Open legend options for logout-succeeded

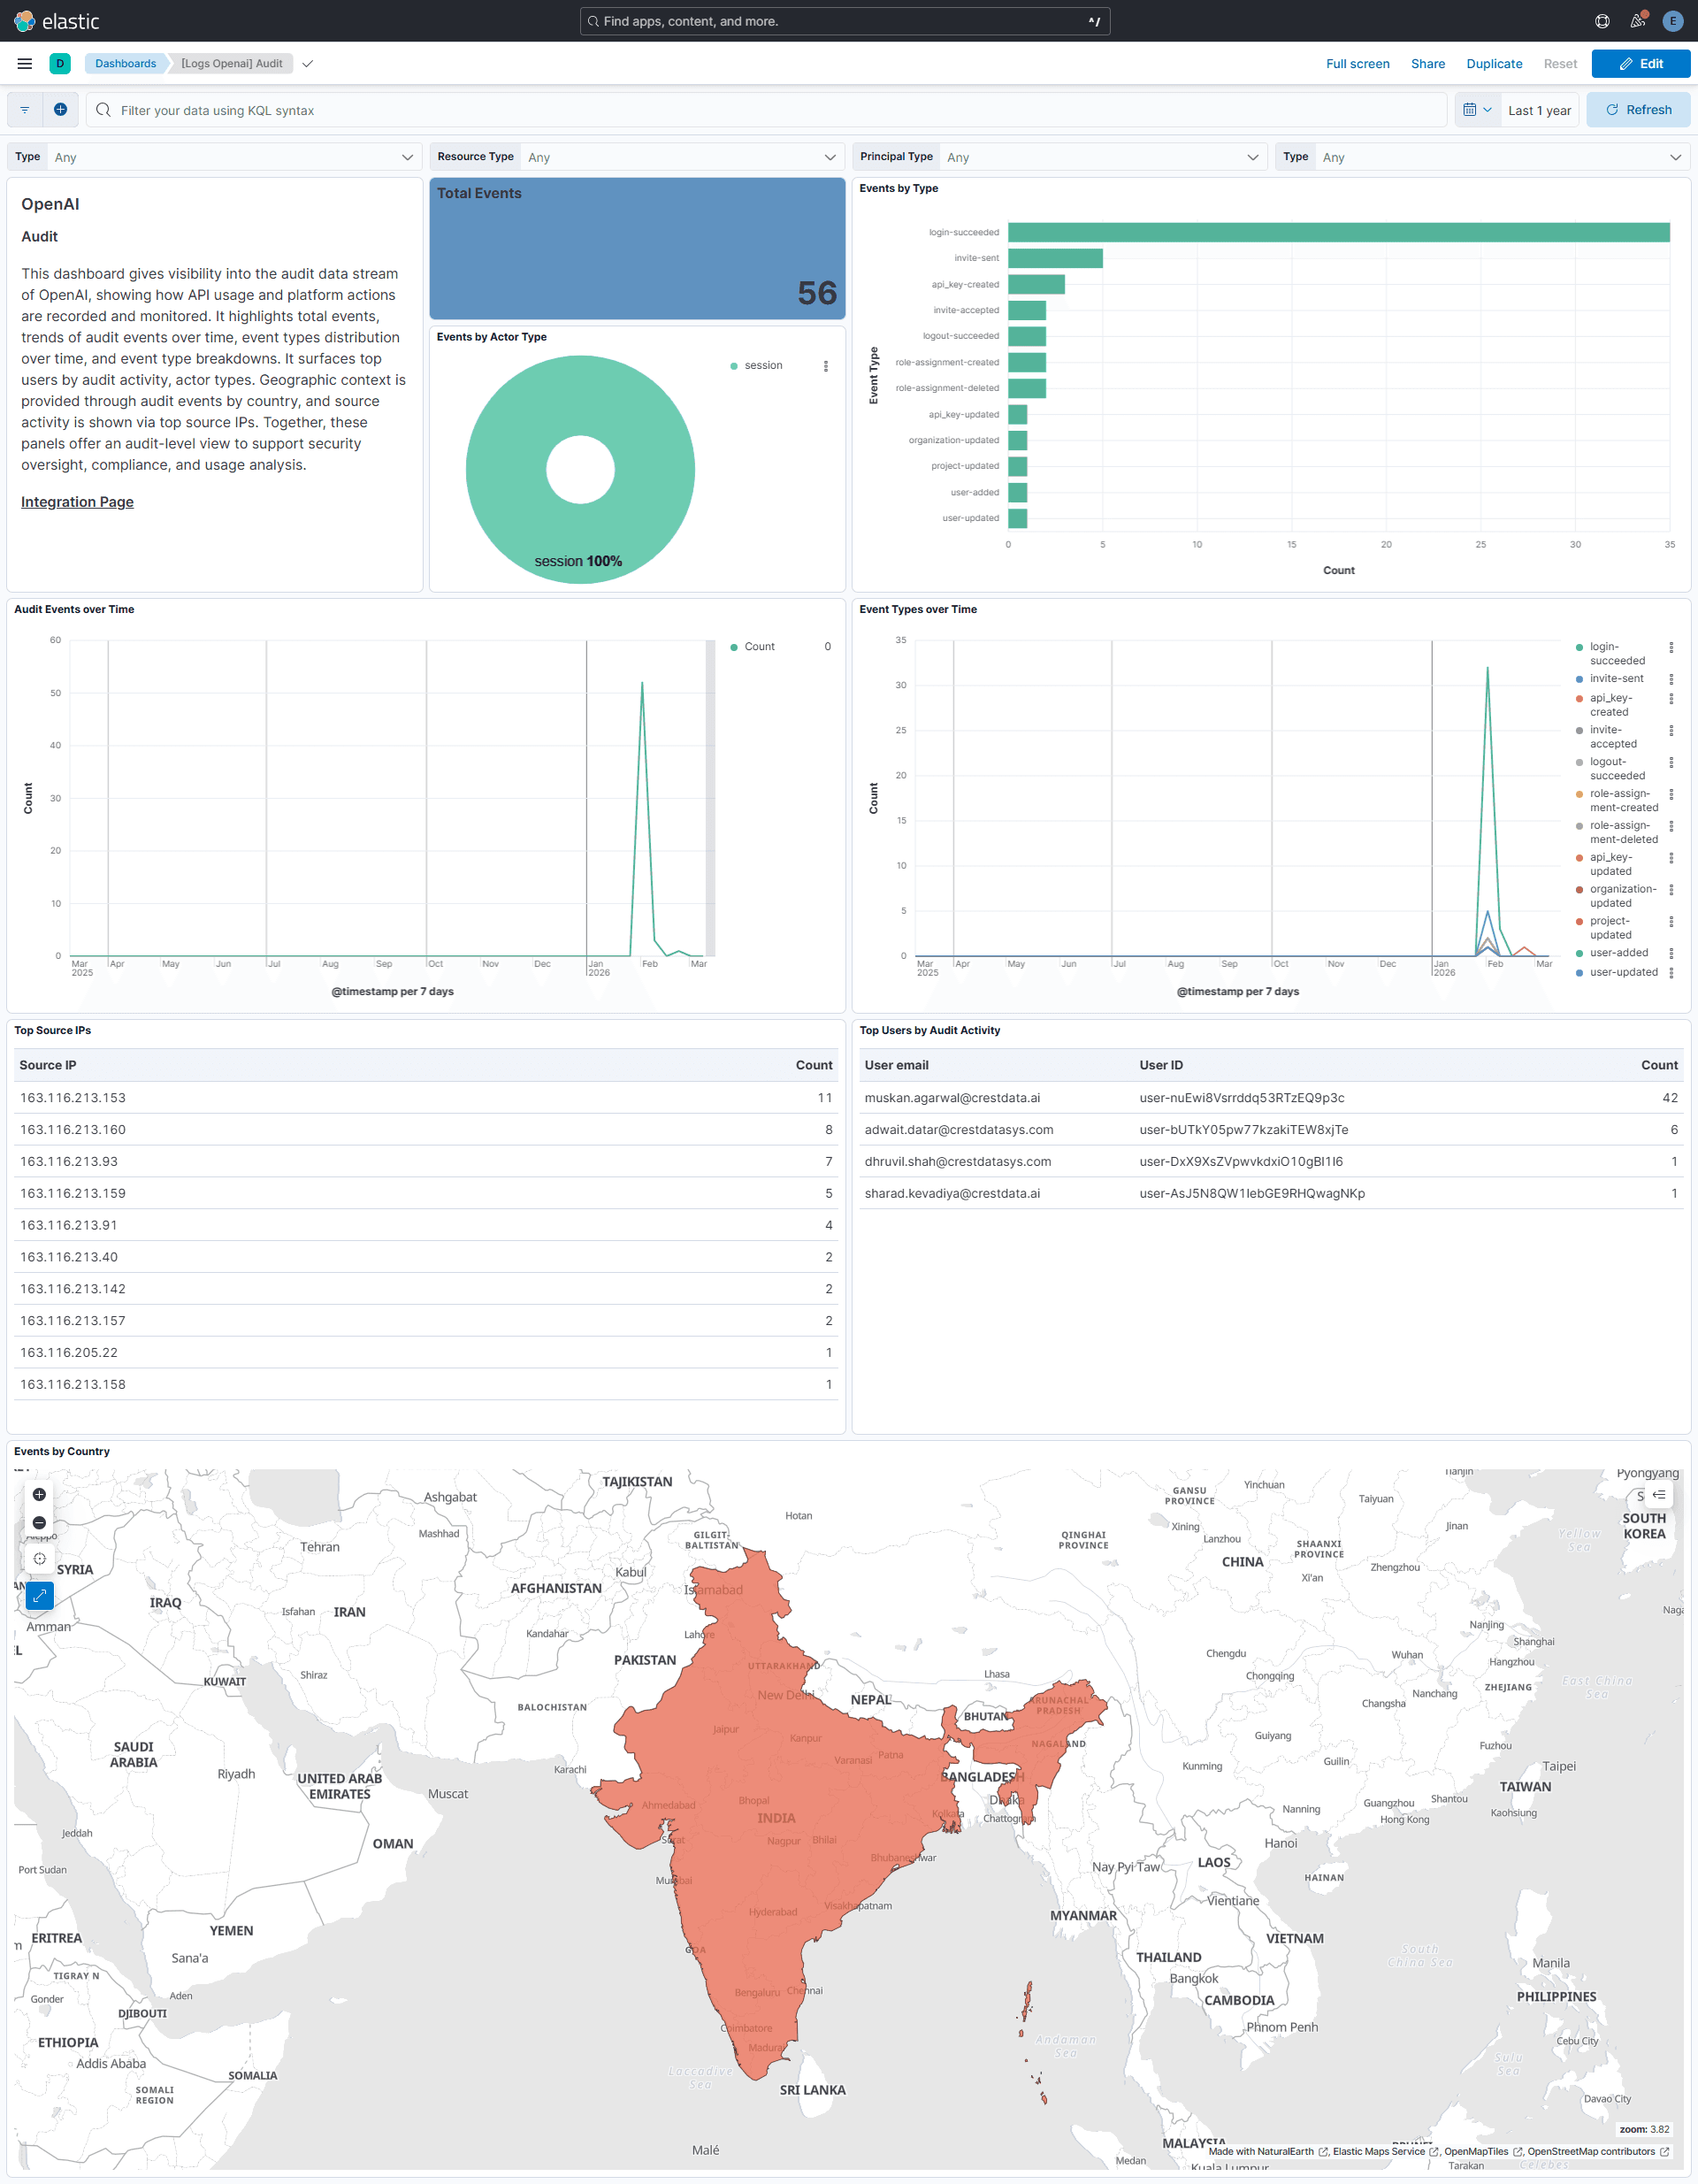point(1671,763)
